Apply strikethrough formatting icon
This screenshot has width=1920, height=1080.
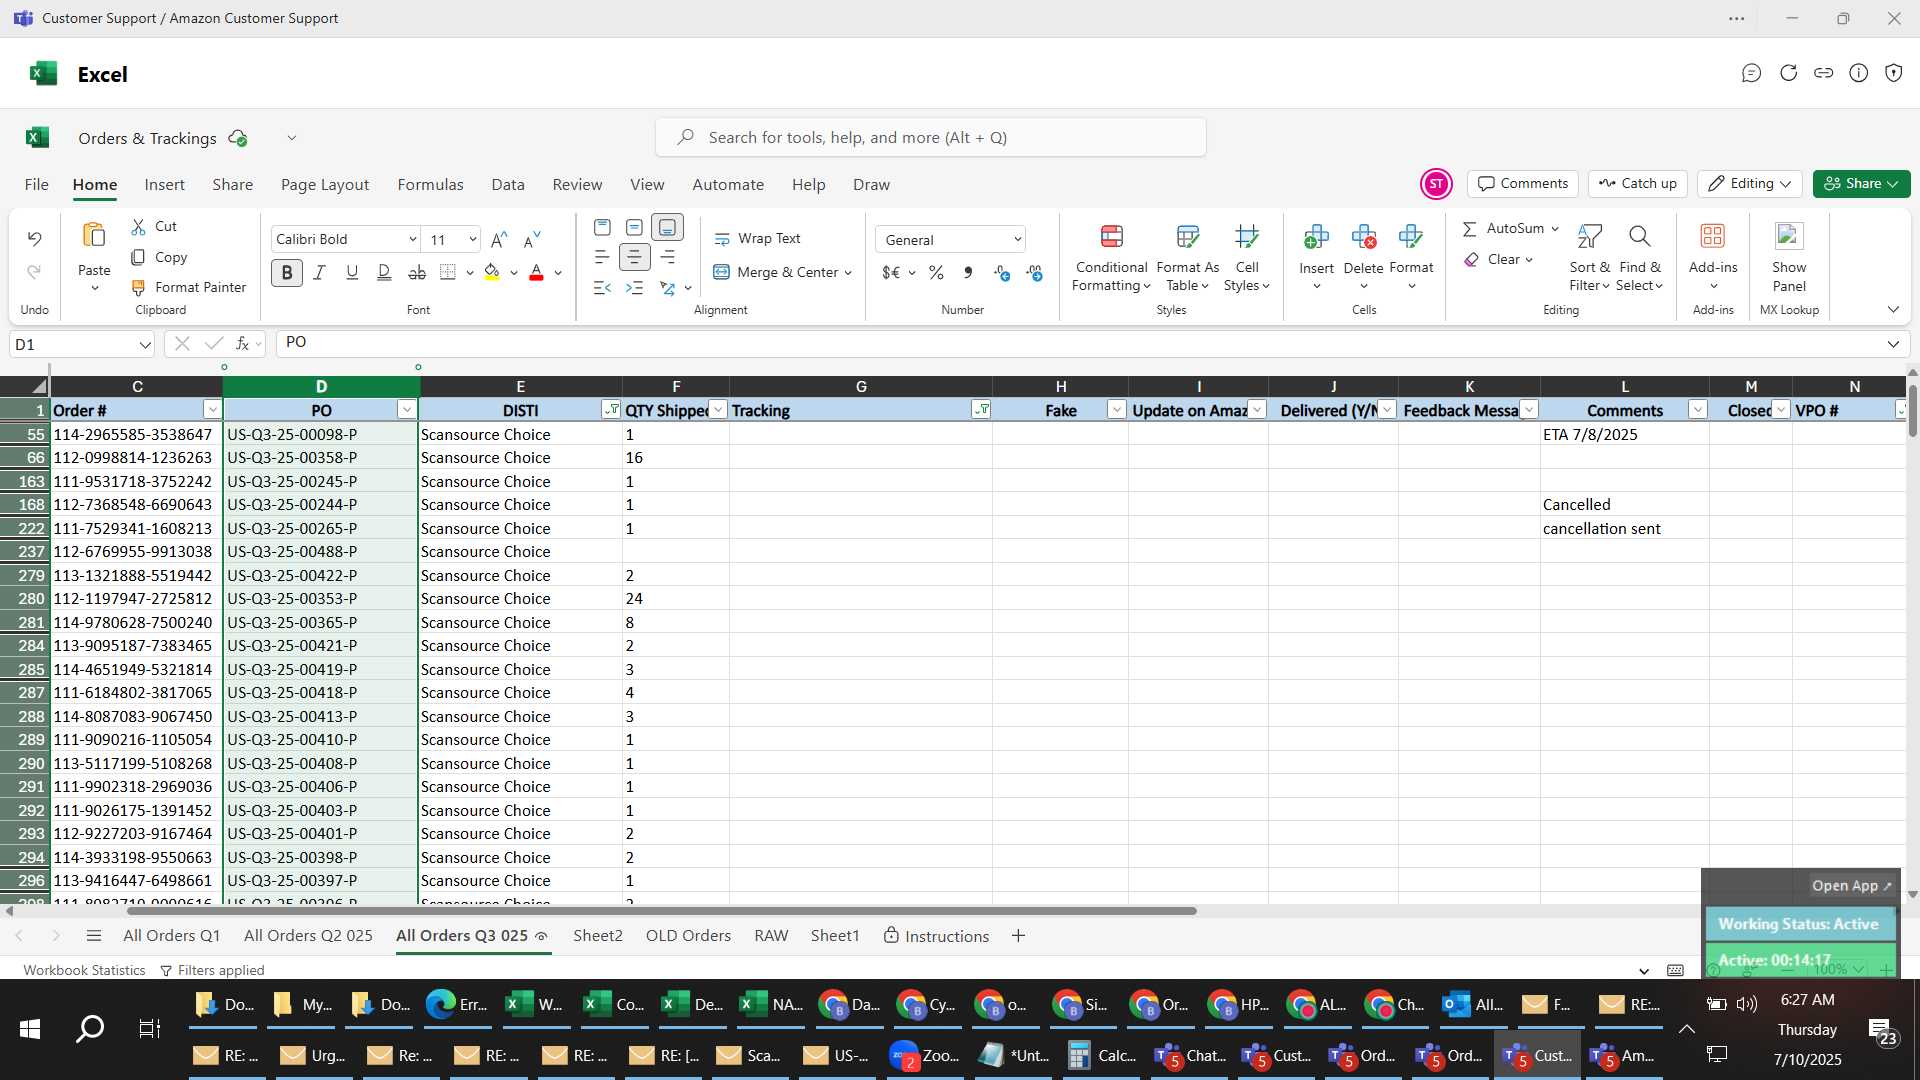417,272
